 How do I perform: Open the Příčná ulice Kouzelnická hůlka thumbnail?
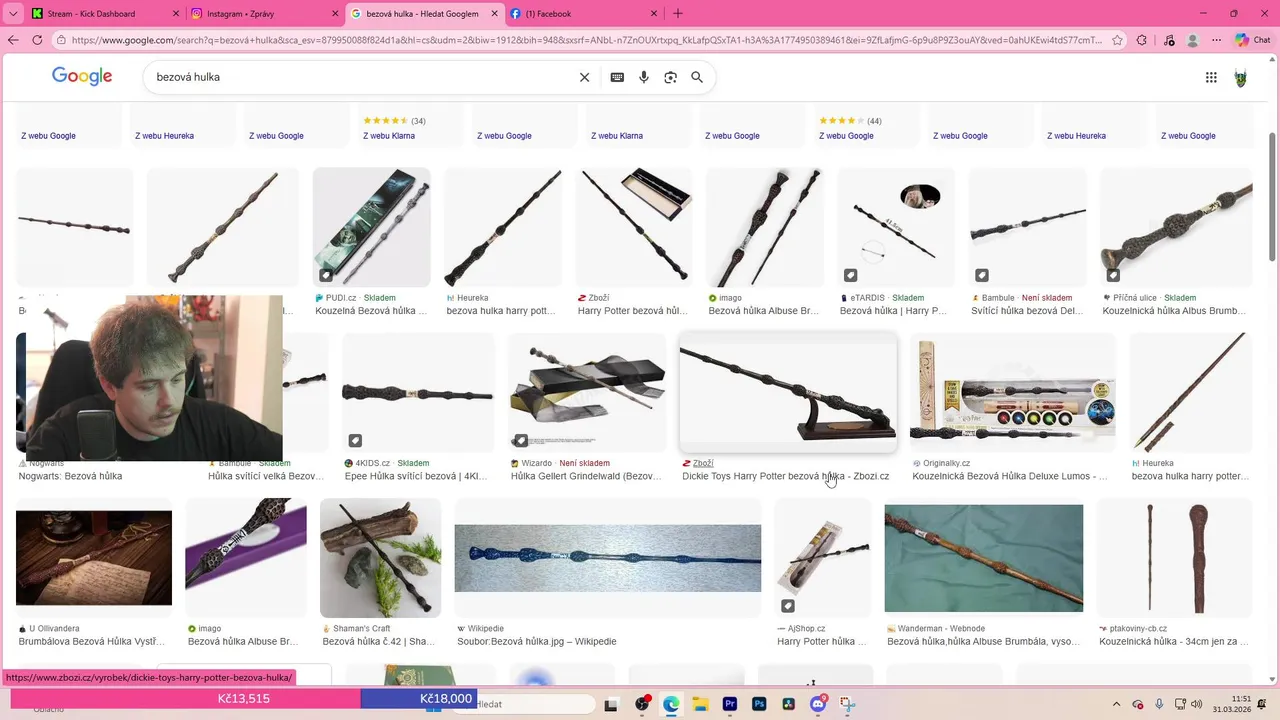pyautogui.click(x=1176, y=227)
